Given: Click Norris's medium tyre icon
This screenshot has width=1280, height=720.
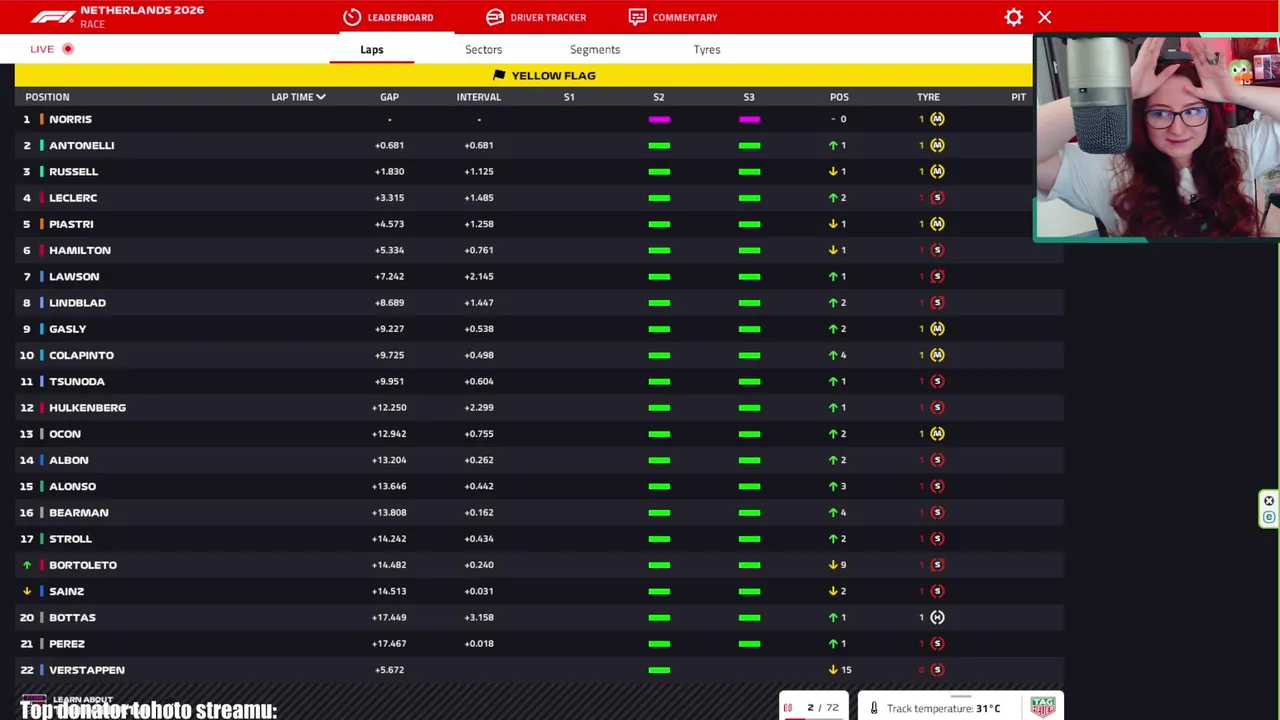Looking at the screenshot, I should 937,119.
